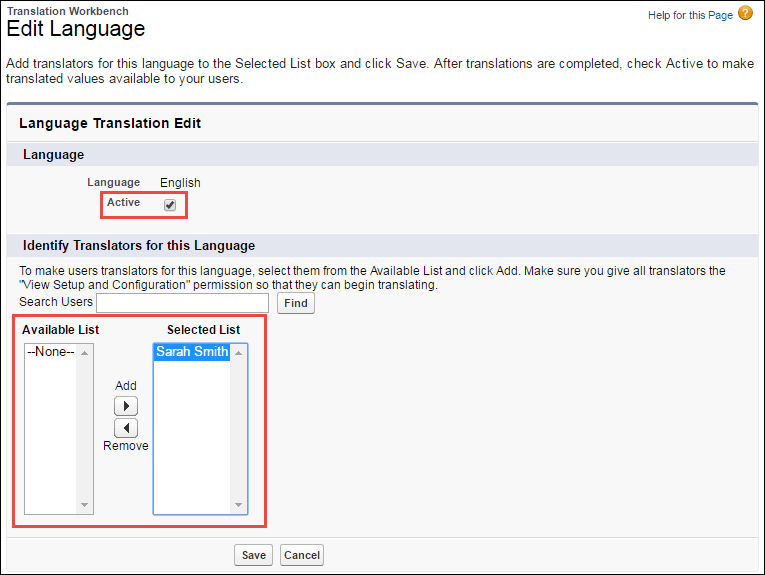The height and width of the screenshot is (575, 765).
Task: Click the Available List scroll up arrow
Action: [x=84, y=353]
